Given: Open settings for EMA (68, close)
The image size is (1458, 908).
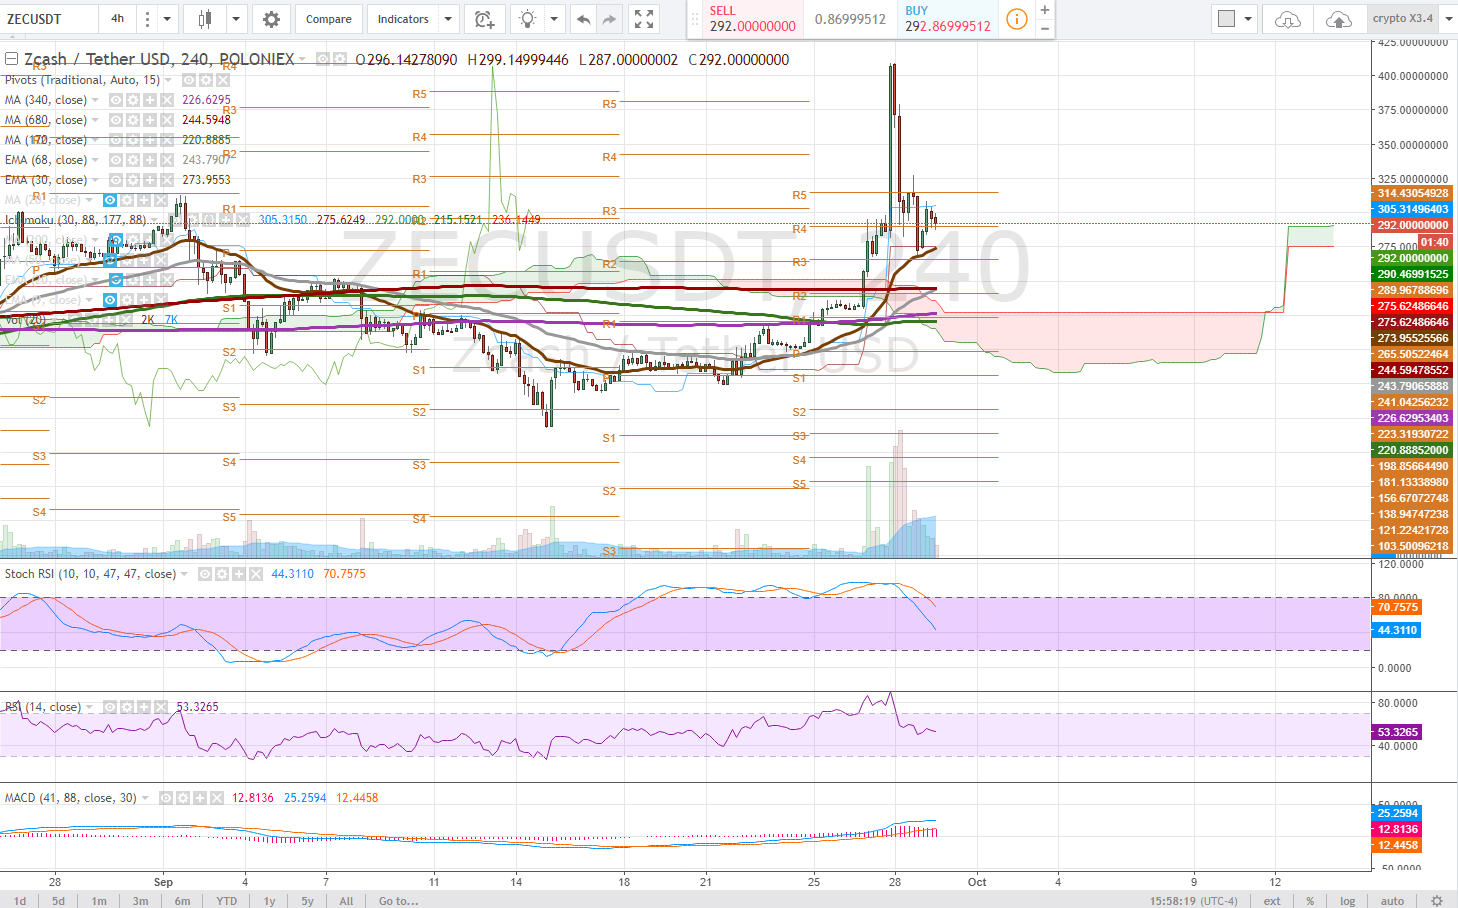Looking at the screenshot, I should tap(133, 160).
